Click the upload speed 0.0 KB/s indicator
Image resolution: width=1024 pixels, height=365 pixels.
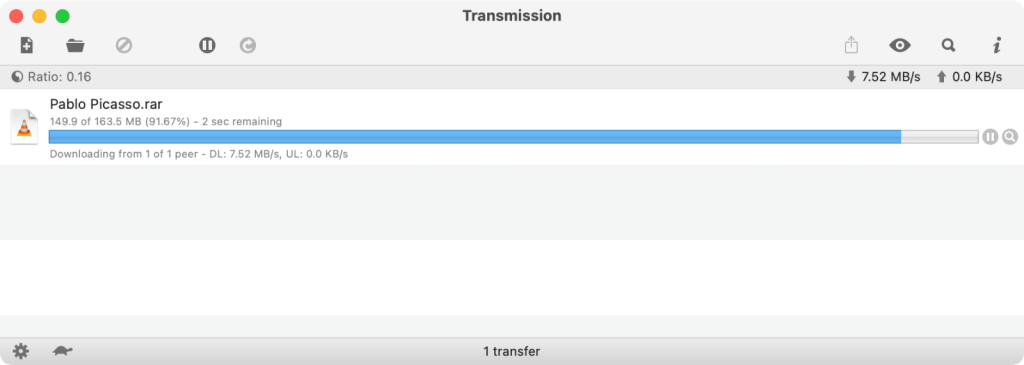click(x=969, y=77)
